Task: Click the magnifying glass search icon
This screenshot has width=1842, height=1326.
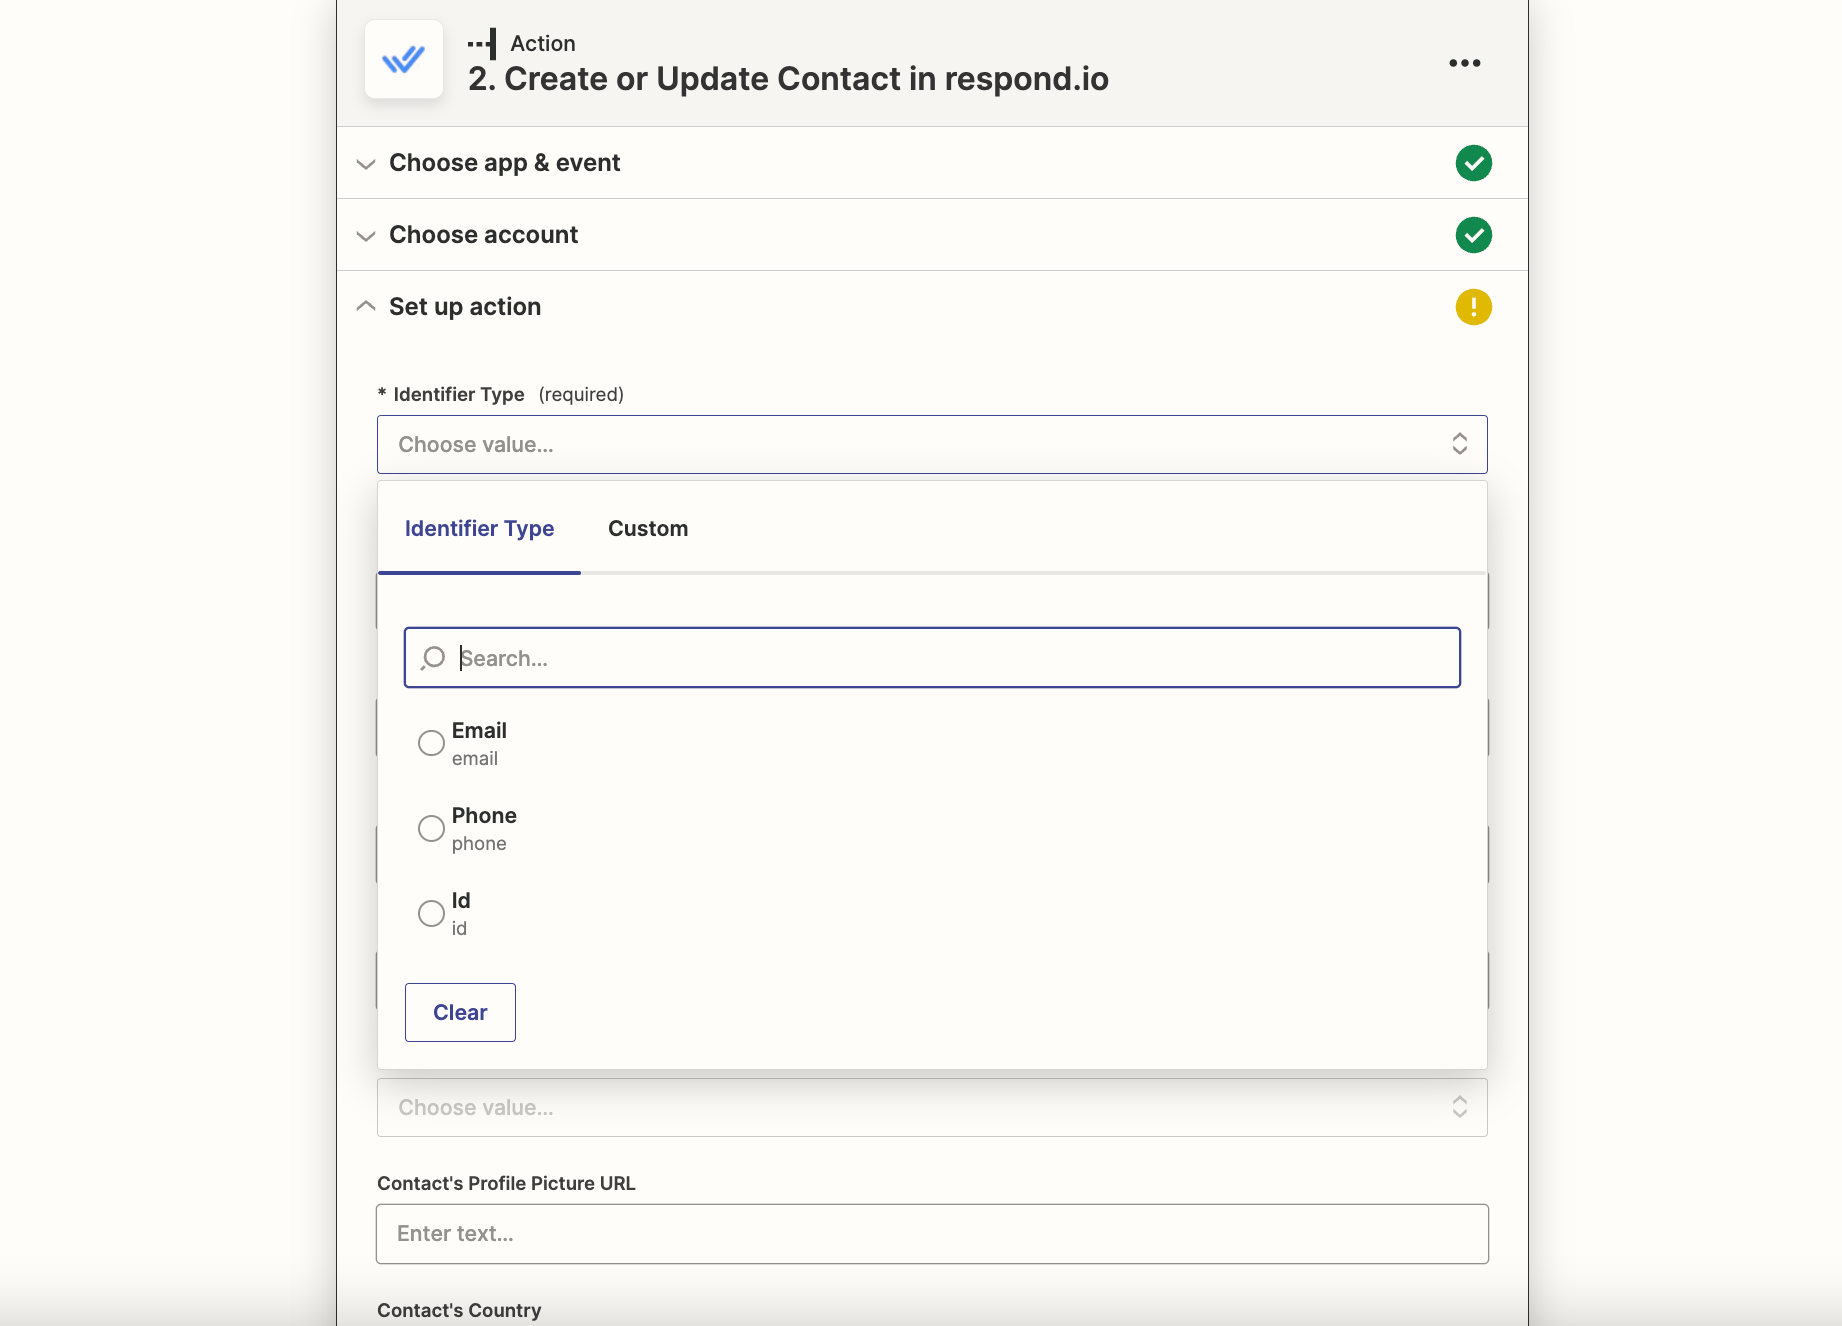Action: pos(432,658)
